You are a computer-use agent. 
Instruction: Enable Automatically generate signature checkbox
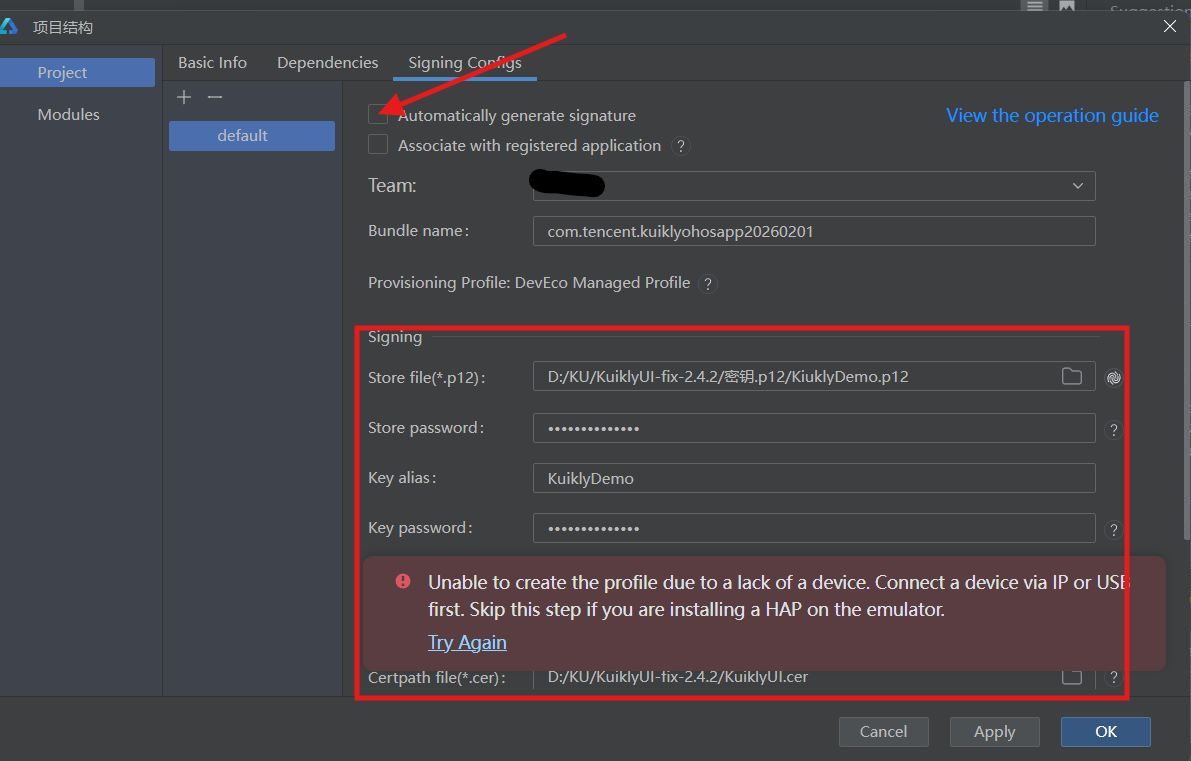pos(378,115)
